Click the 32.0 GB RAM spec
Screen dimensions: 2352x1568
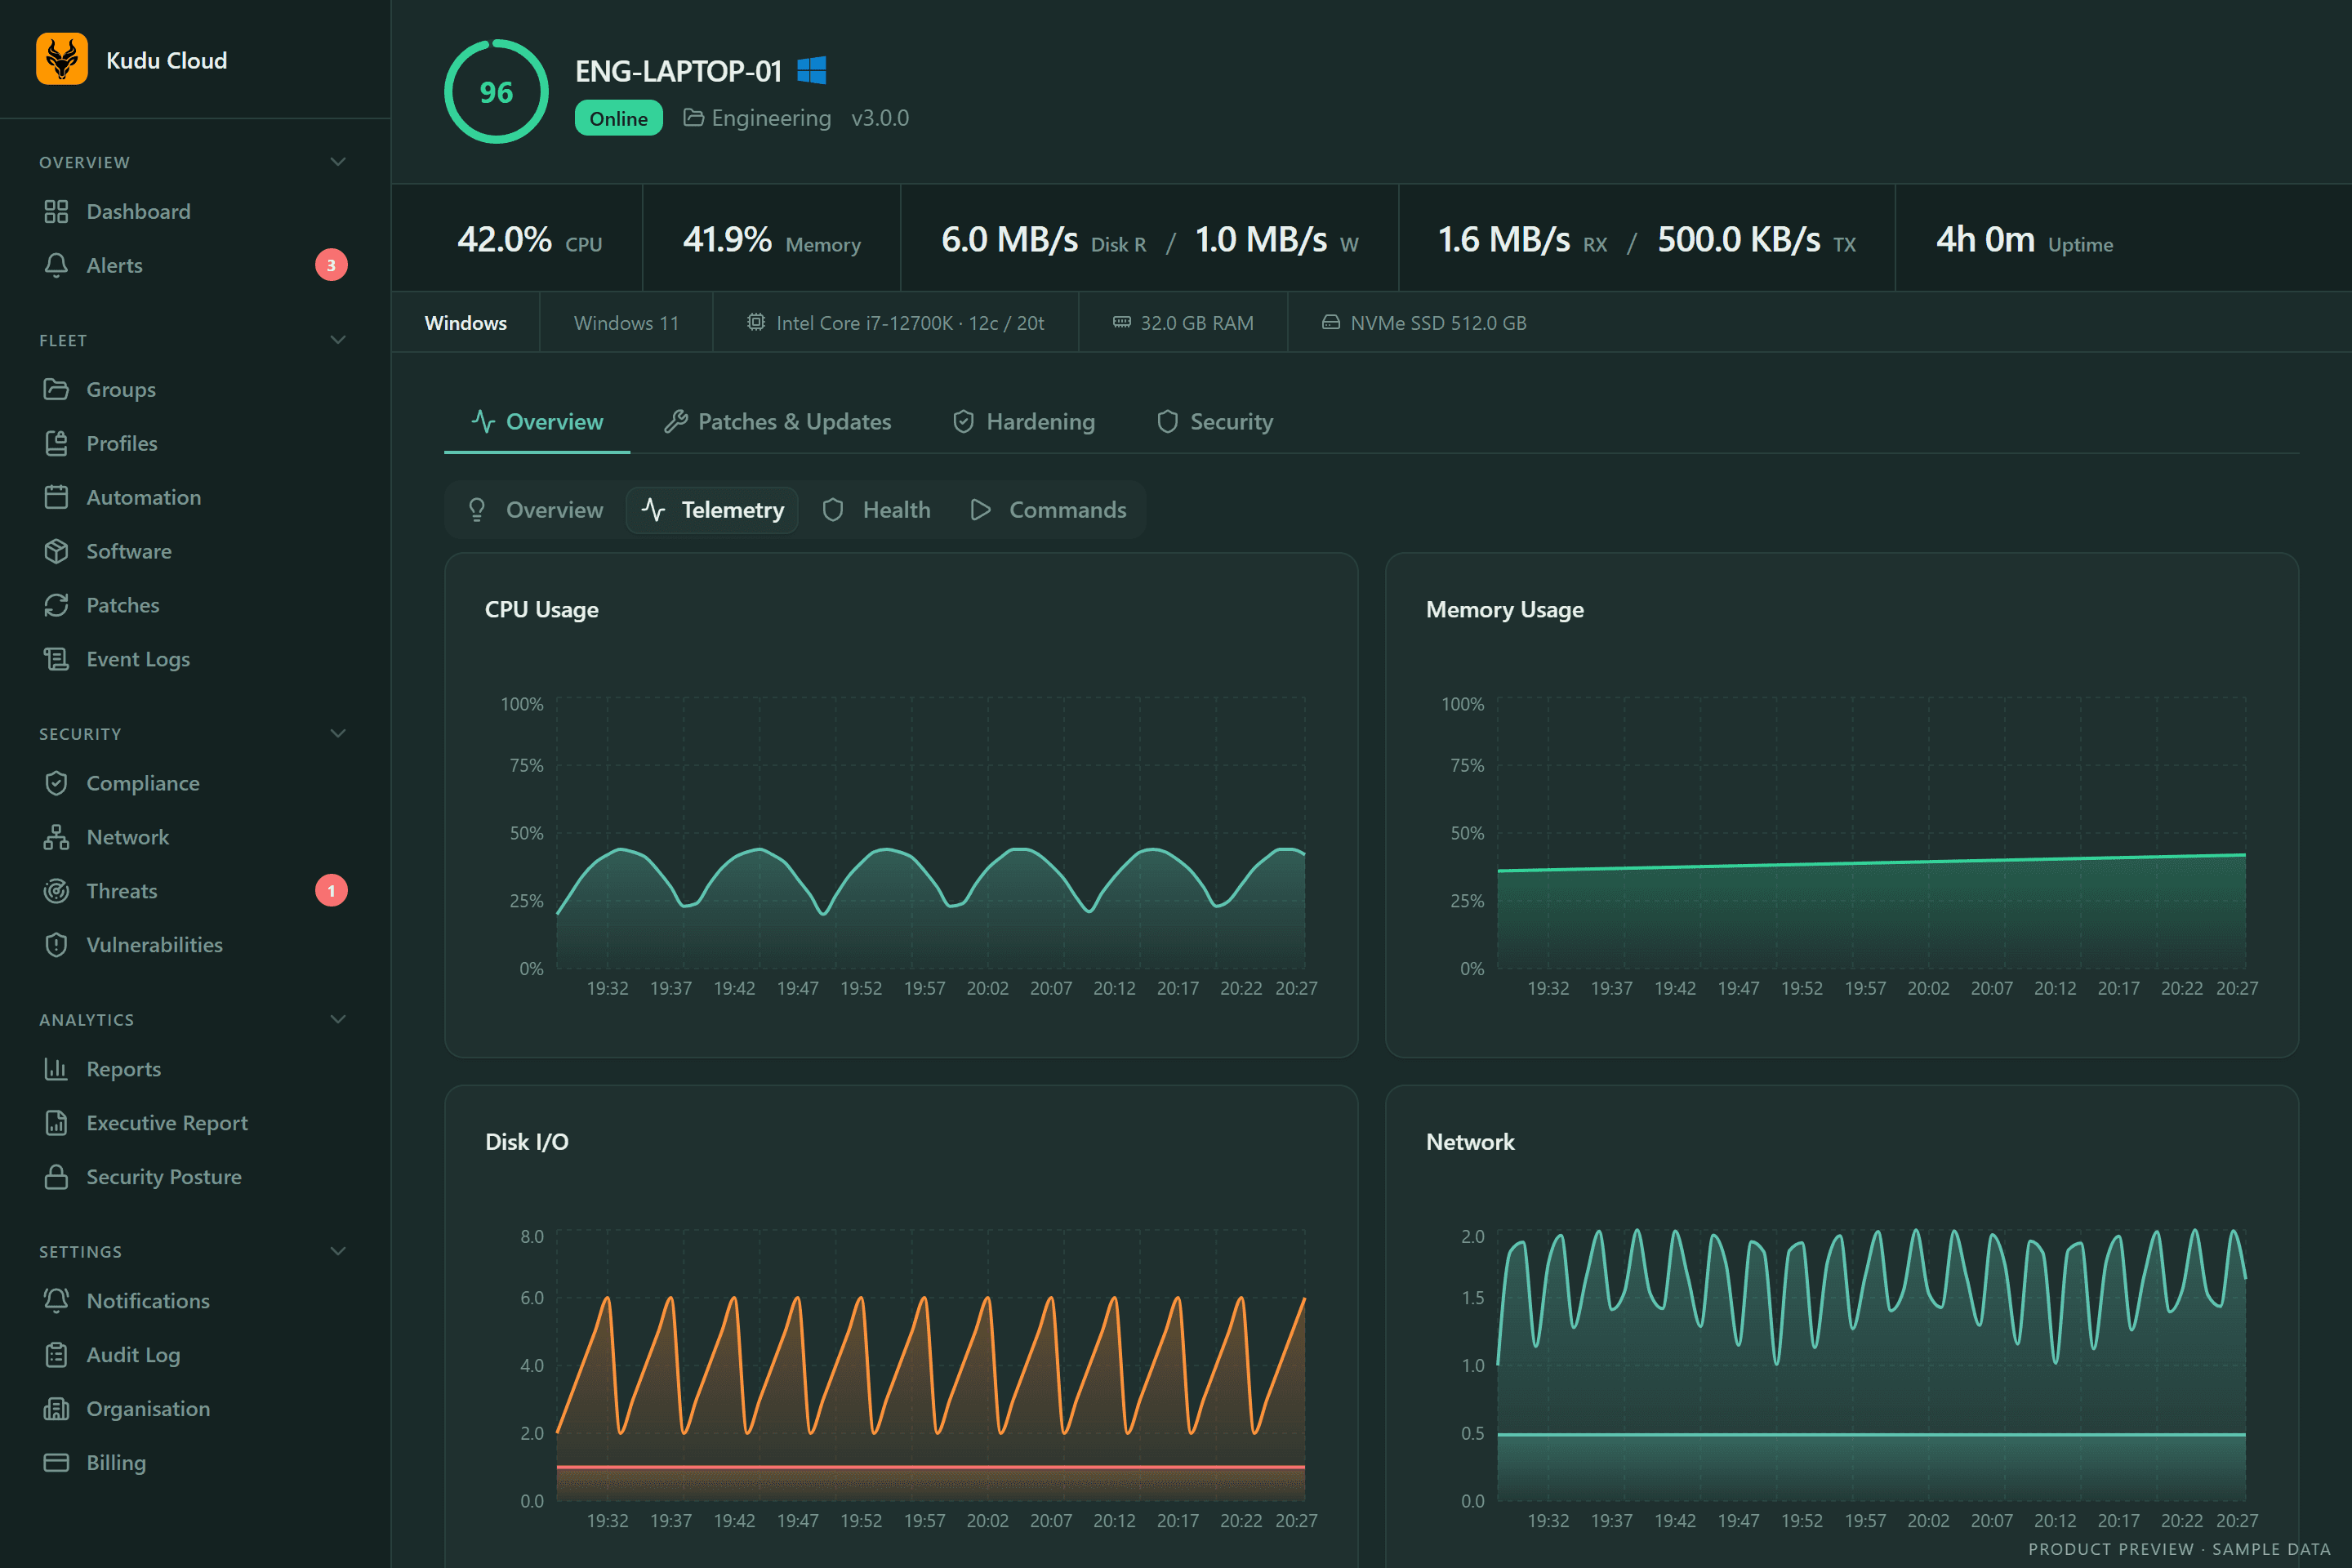coord(1183,323)
